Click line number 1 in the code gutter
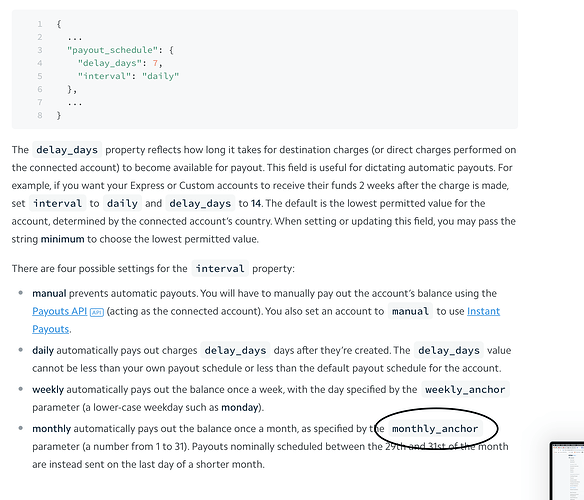The width and height of the screenshot is (584, 500). tap(40, 24)
